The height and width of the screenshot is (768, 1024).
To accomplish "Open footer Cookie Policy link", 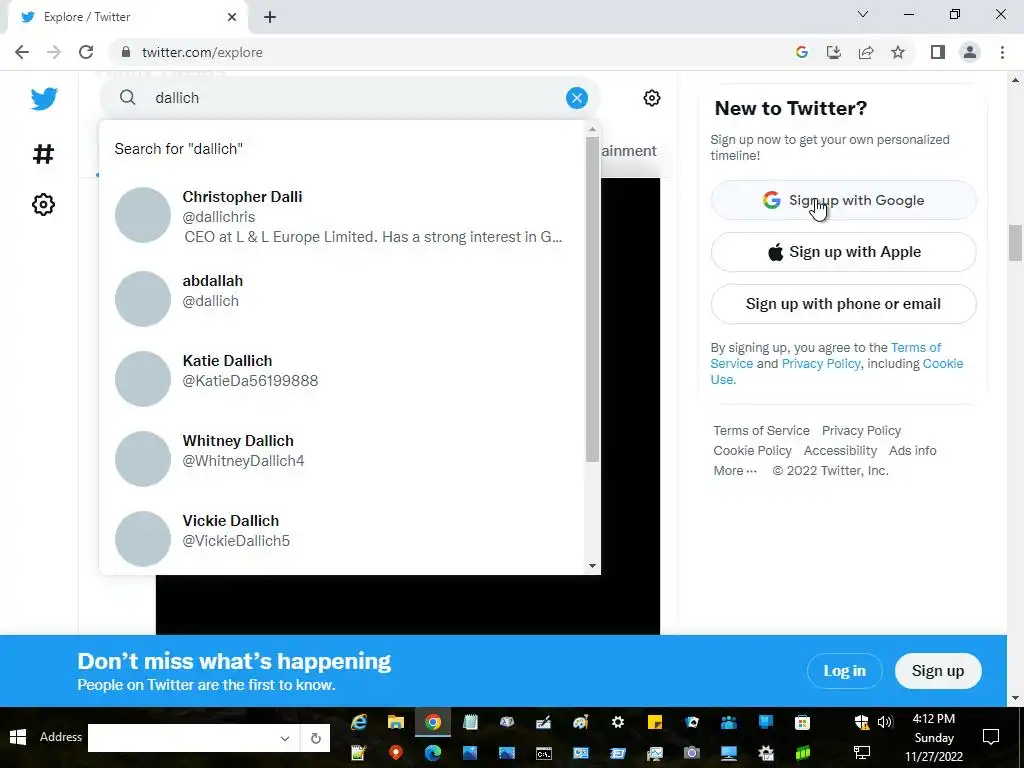I will [752, 451].
